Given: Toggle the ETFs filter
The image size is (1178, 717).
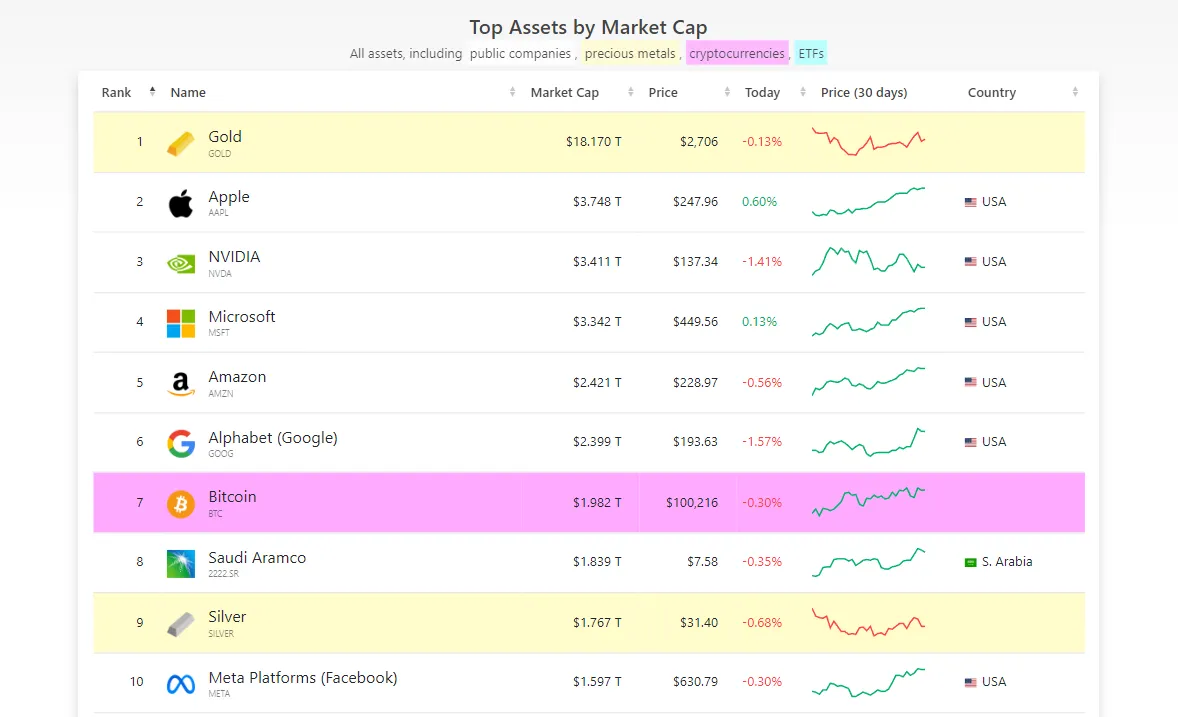Looking at the screenshot, I should (811, 53).
